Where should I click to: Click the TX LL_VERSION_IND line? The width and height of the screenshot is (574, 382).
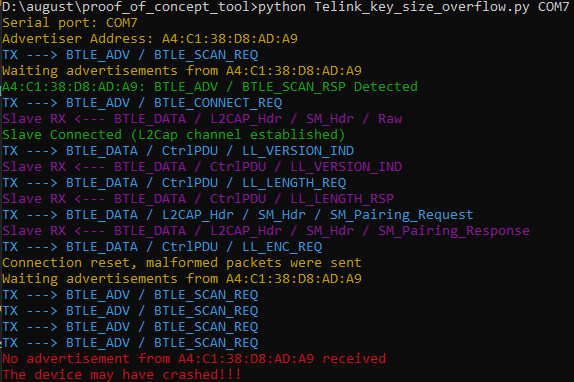178,151
